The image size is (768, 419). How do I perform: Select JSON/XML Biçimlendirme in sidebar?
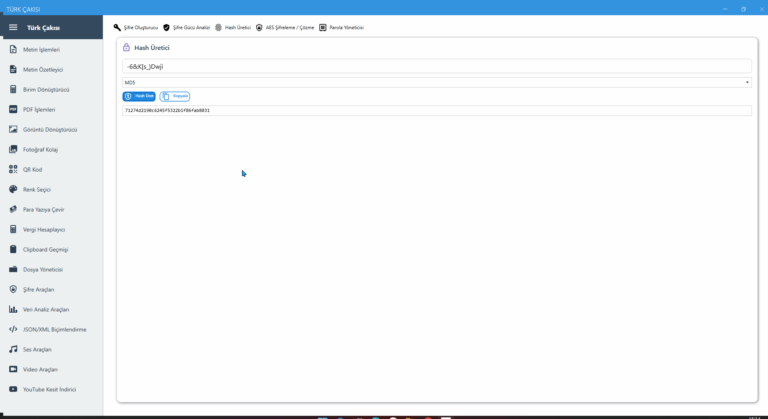click(54, 329)
